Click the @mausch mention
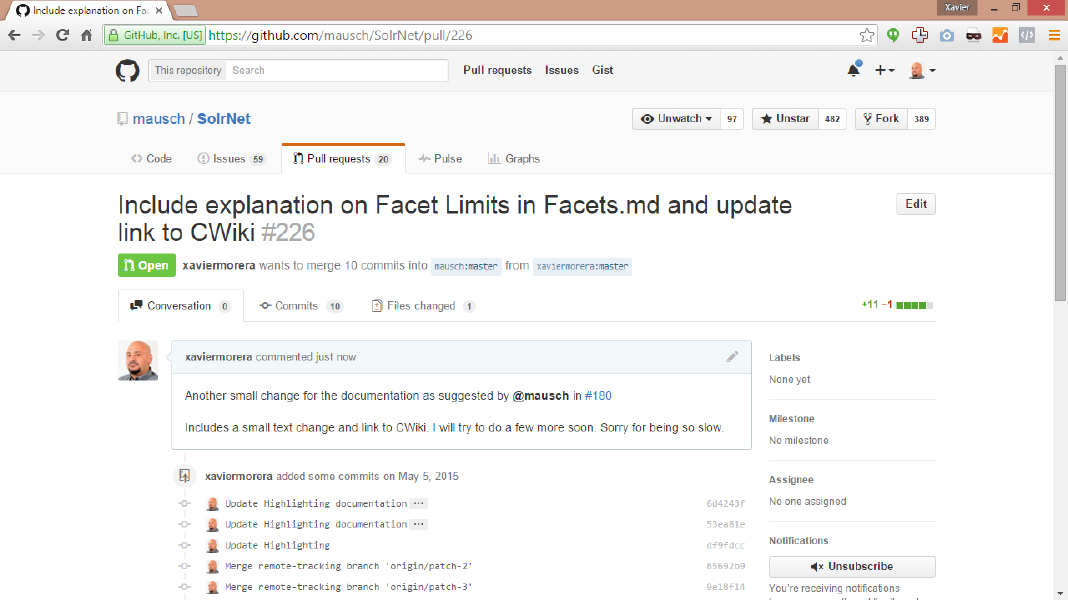Screen dimensions: 1068x600 540,396
